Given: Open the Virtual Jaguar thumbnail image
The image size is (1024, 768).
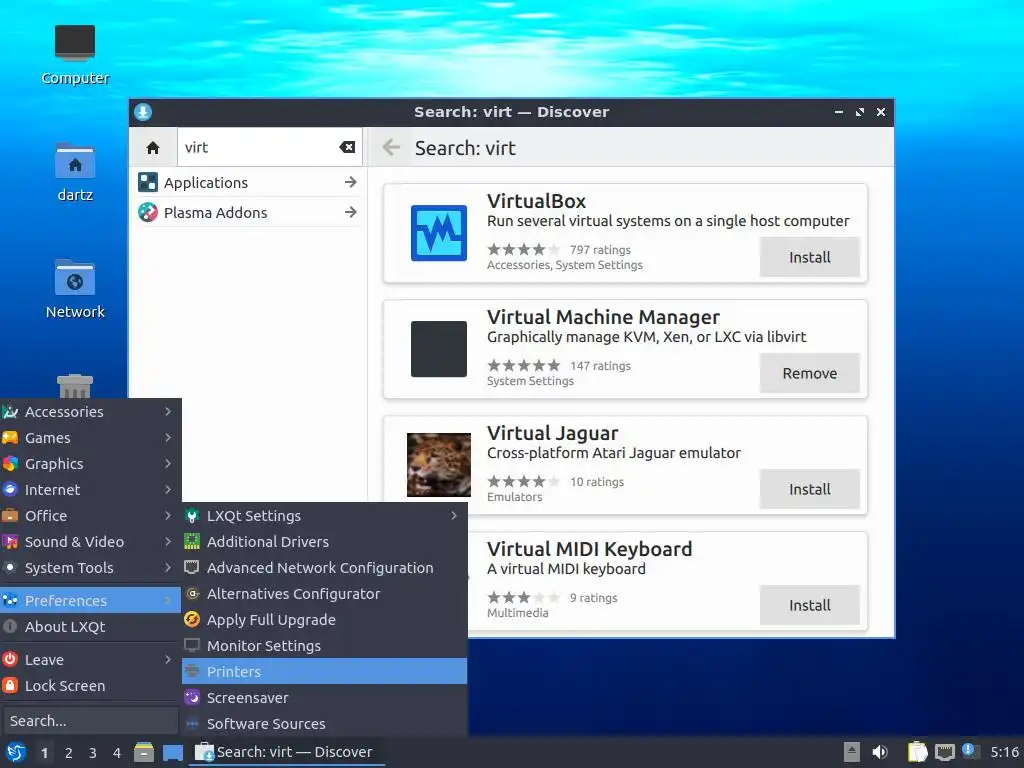Looking at the screenshot, I should 439,464.
